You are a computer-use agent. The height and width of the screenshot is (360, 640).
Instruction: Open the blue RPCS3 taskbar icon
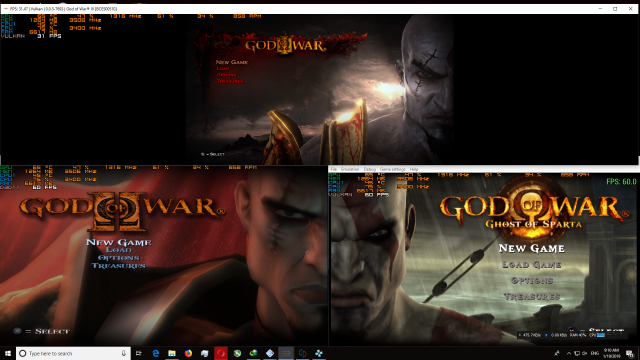click(x=286, y=353)
